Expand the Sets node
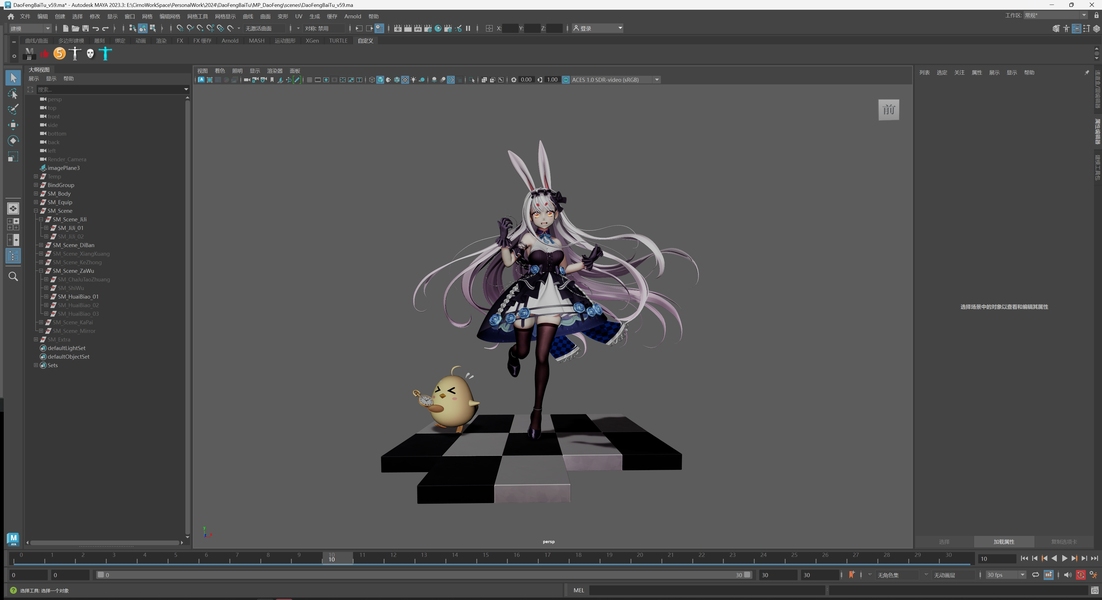This screenshot has width=1102, height=600. [x=36, y=365]
